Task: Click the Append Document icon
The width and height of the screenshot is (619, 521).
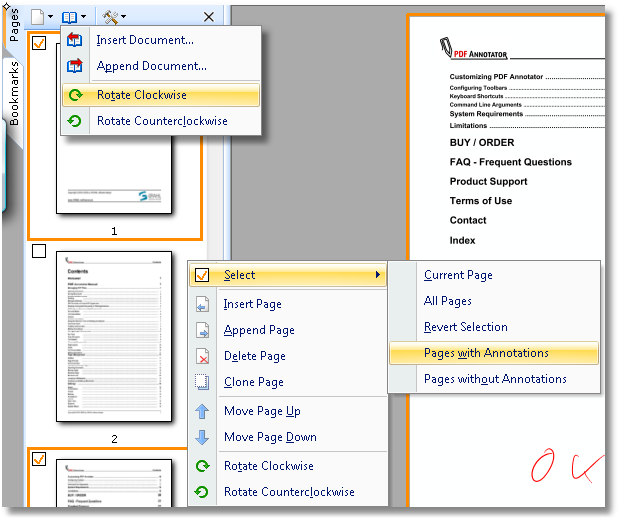Action: [x=75, y=67]
